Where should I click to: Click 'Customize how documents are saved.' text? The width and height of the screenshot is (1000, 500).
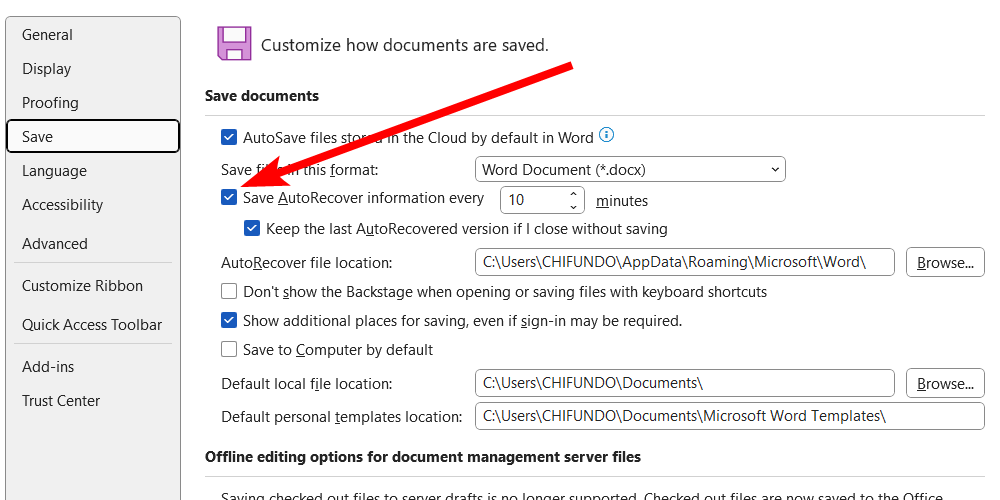[405, 45]
